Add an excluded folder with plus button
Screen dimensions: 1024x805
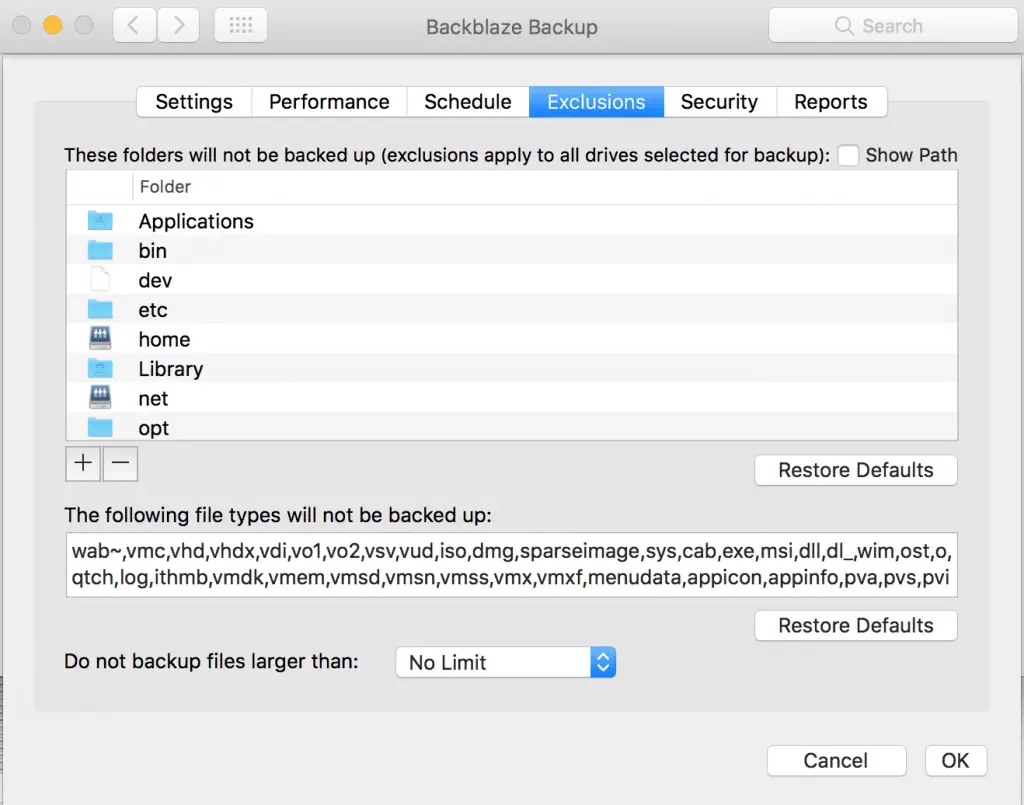[83, 464]
